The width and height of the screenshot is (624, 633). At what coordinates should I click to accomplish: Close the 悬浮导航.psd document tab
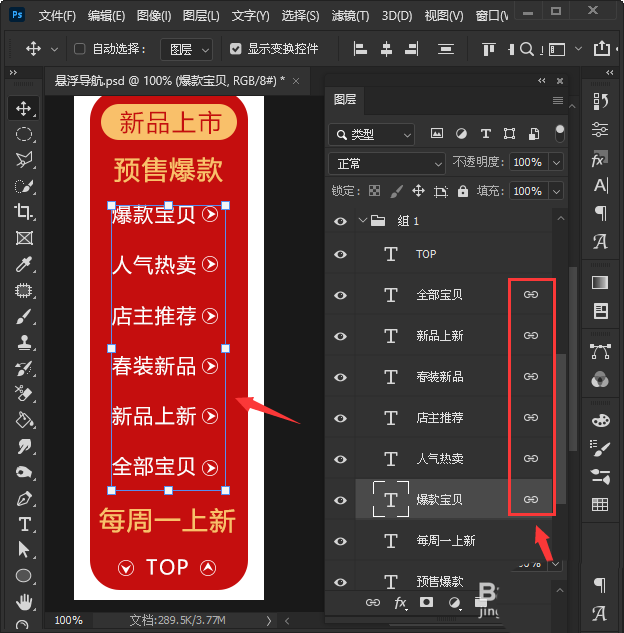[296, 81]
